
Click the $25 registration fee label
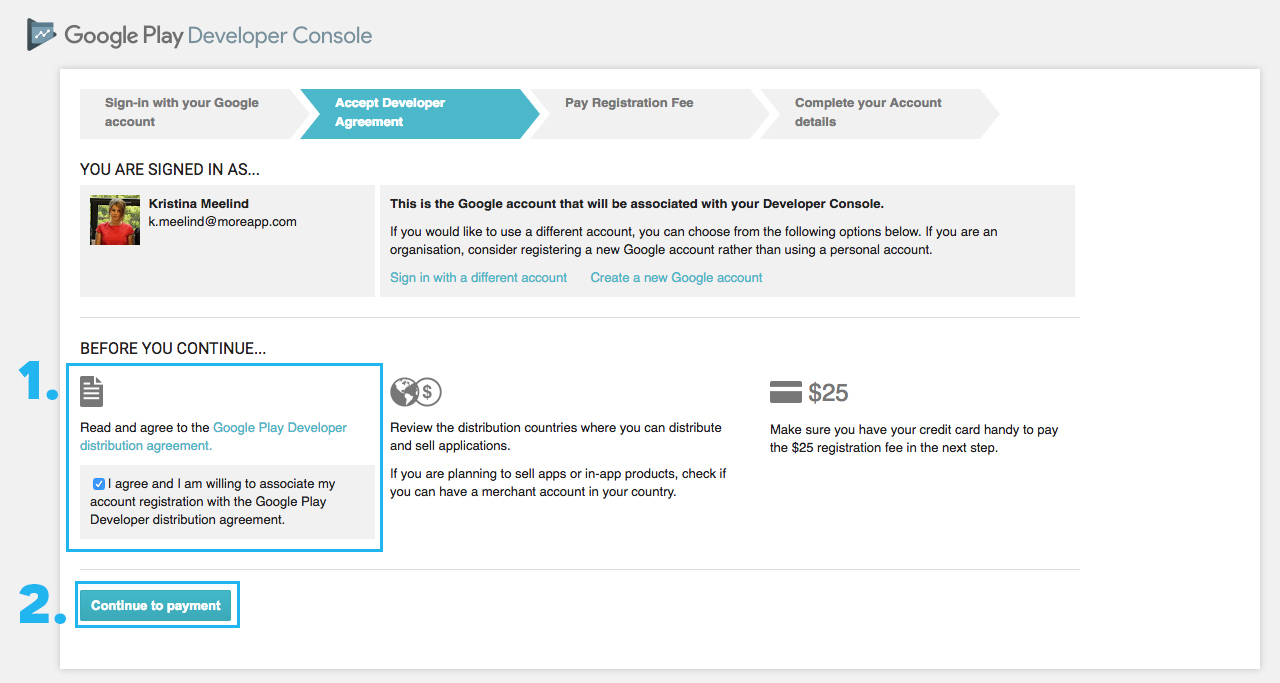(828, 393)
